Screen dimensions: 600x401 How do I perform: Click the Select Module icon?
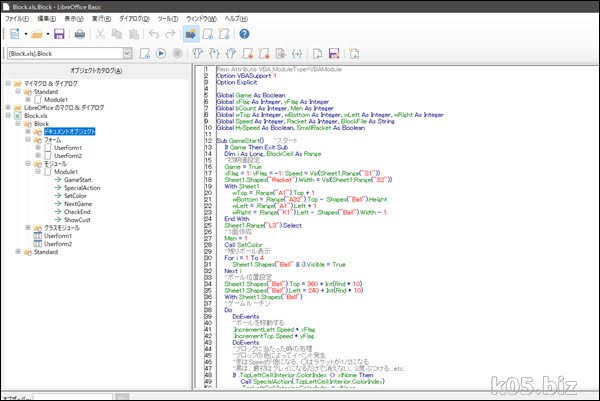224,34
